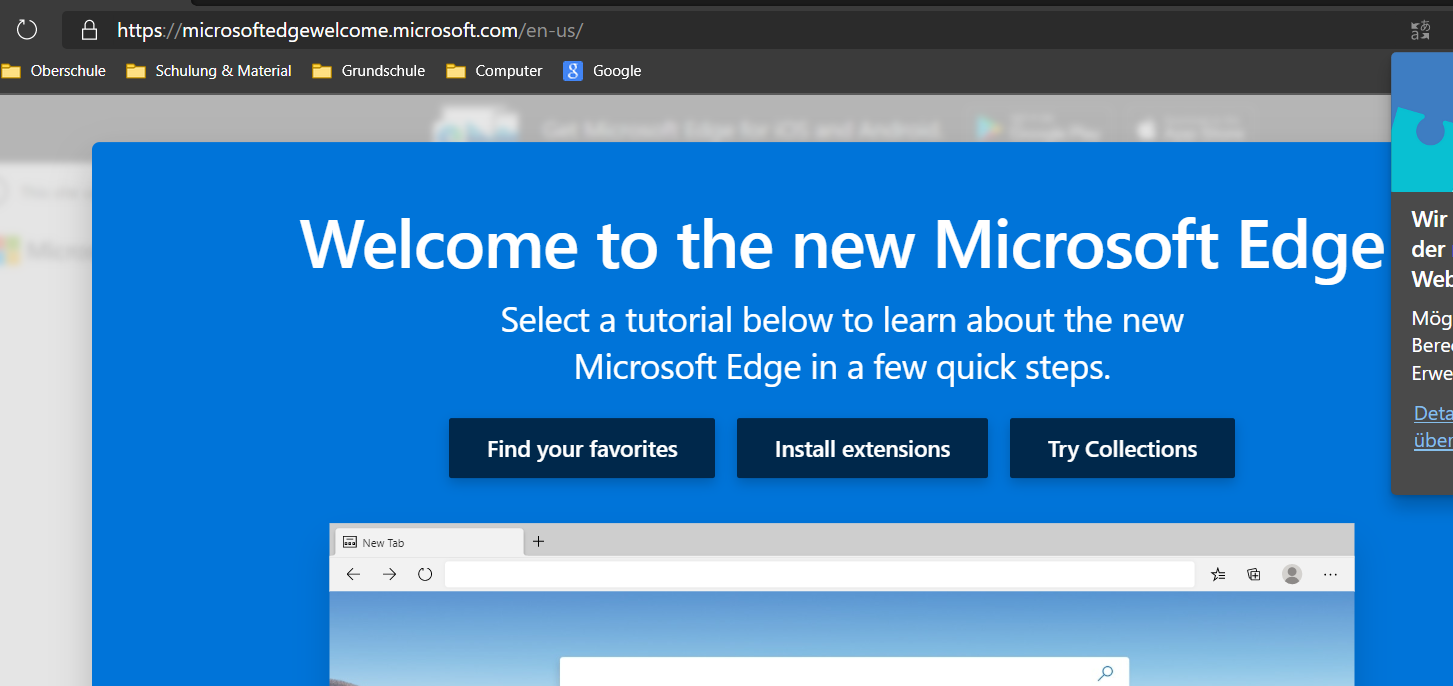Click the preview browser address field
Viewport: 1453px width, 686px height.
point(819,574)
